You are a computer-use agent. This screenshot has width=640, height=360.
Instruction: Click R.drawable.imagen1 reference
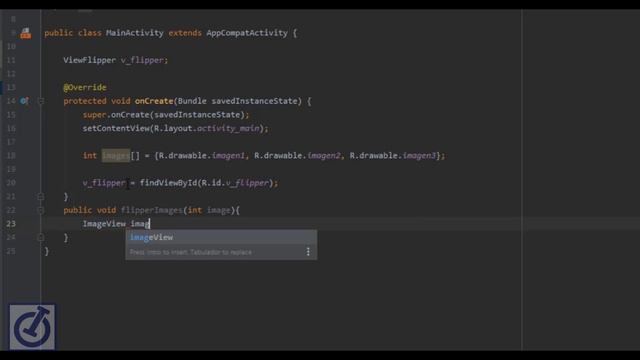click(x=202, y=156)
